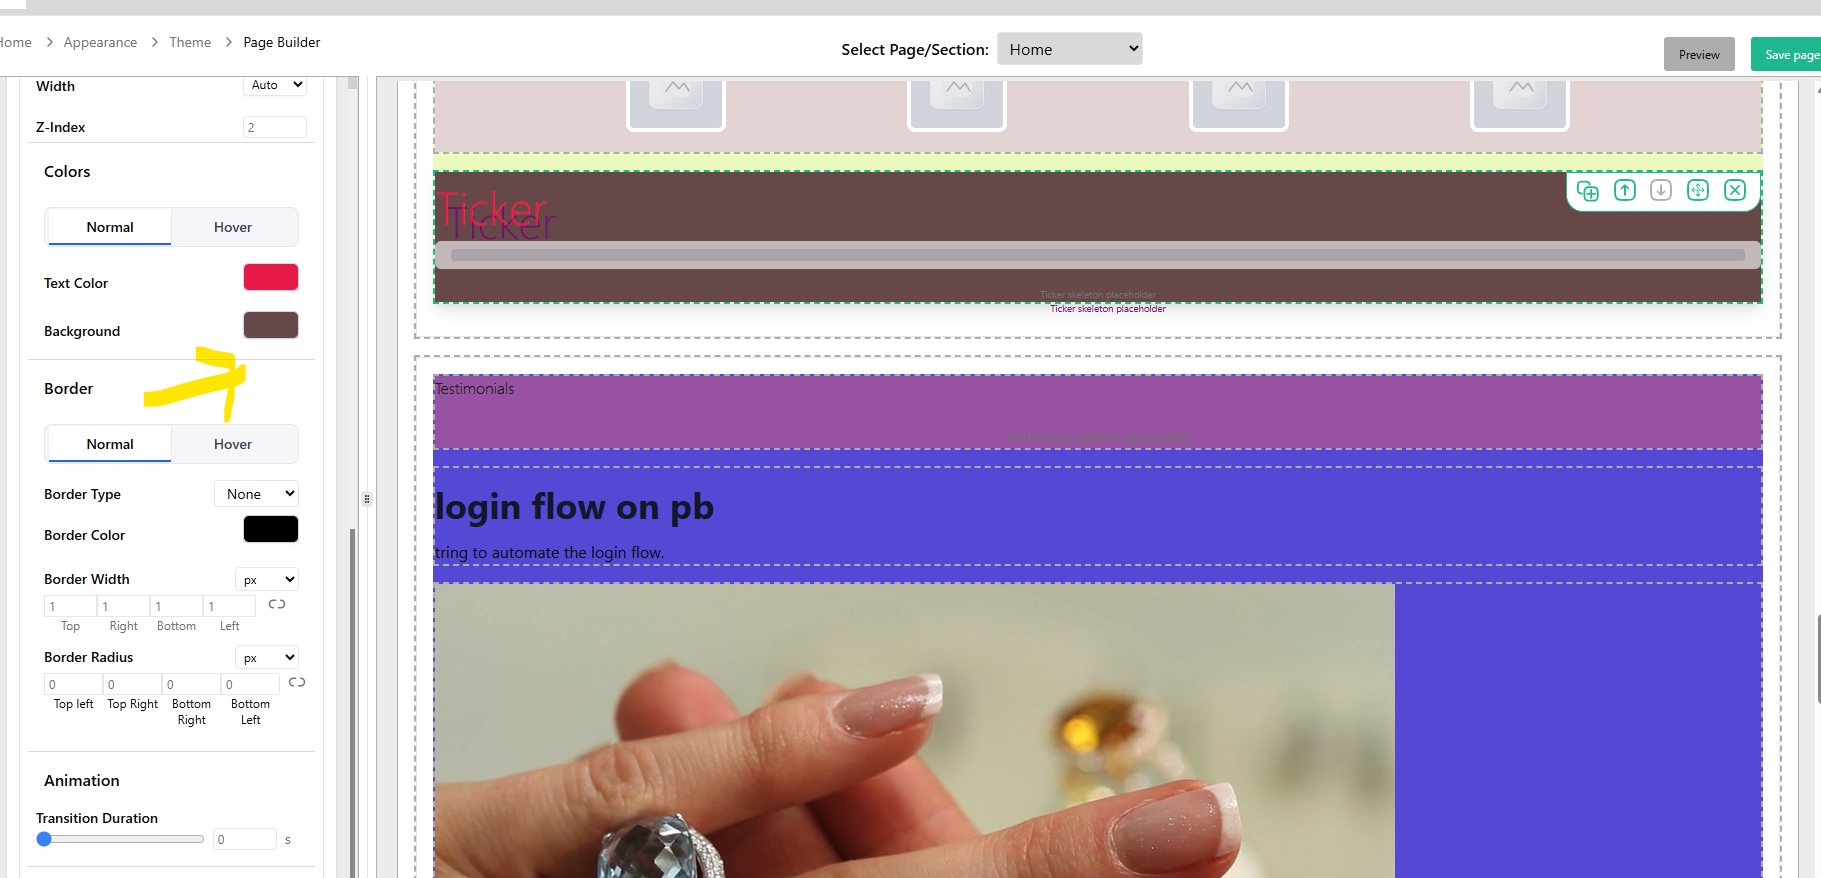Viewport: 1821px width, 878px height.
Task: Open the Width unit dropdown set to Auto
Action: tap(275, 85)
